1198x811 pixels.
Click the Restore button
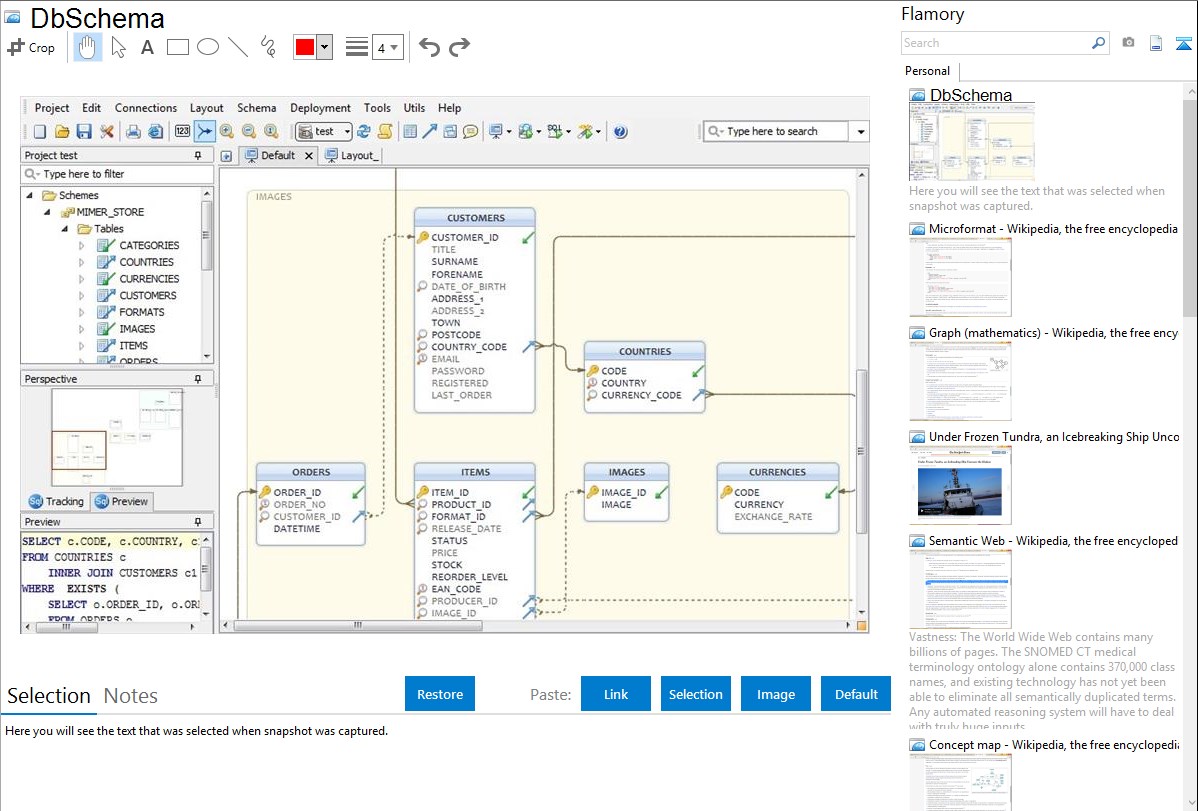point(440,694)
